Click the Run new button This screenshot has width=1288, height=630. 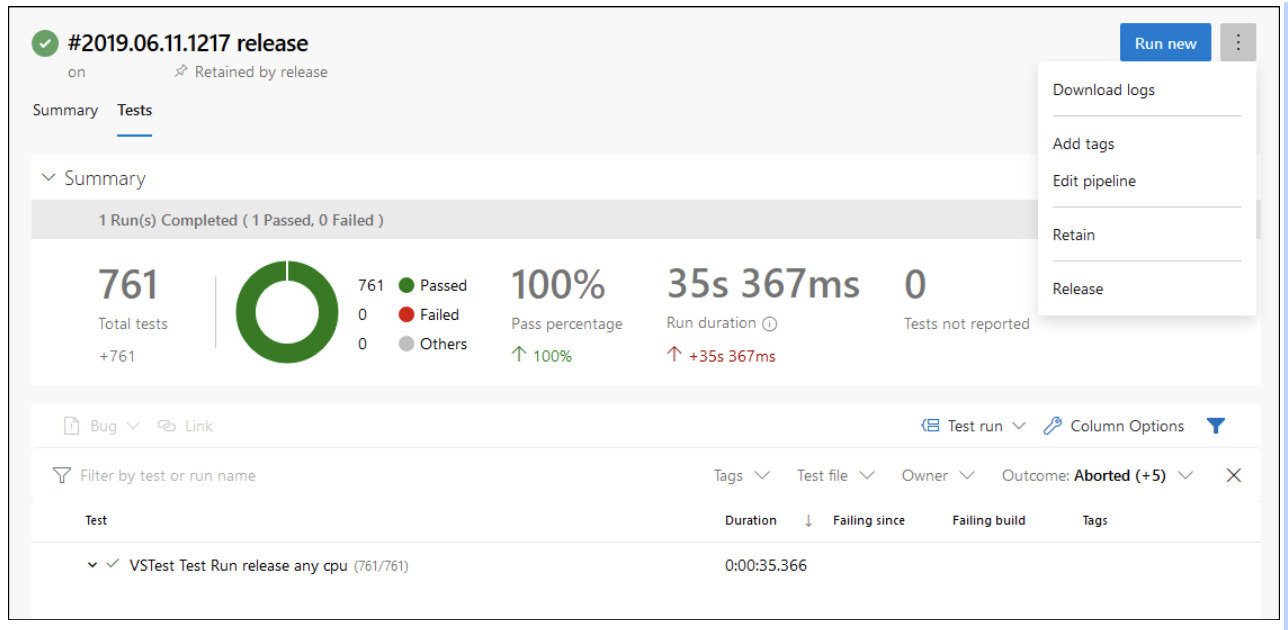point(1165,42)
